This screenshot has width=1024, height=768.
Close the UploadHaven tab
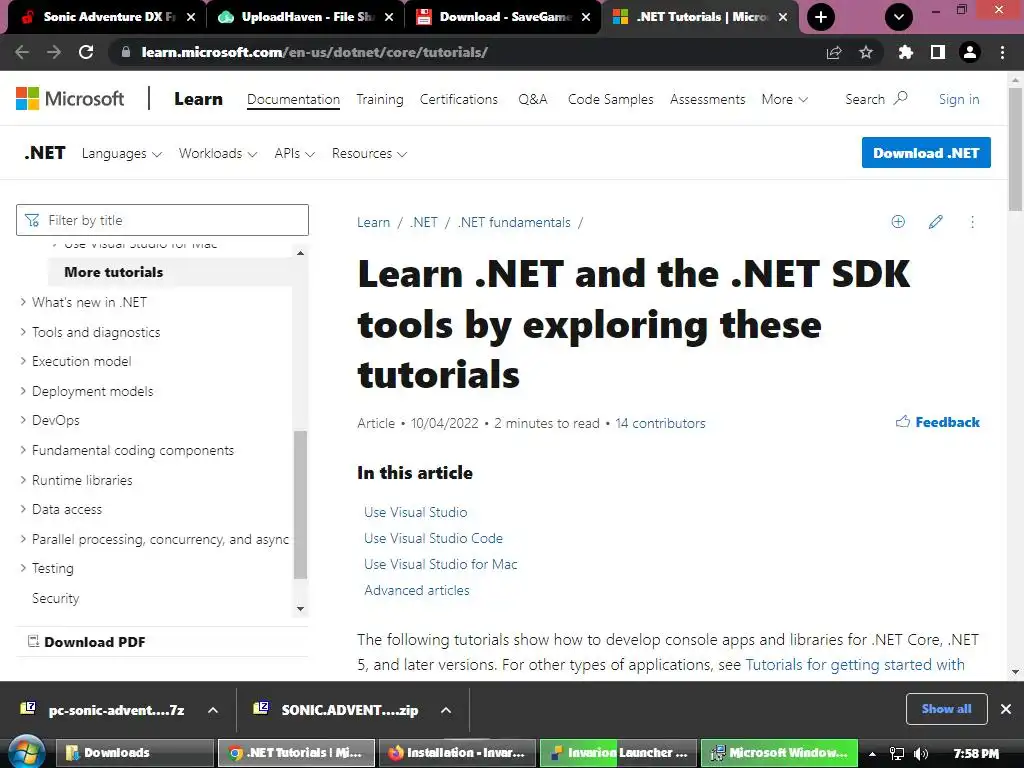point(389,17)
